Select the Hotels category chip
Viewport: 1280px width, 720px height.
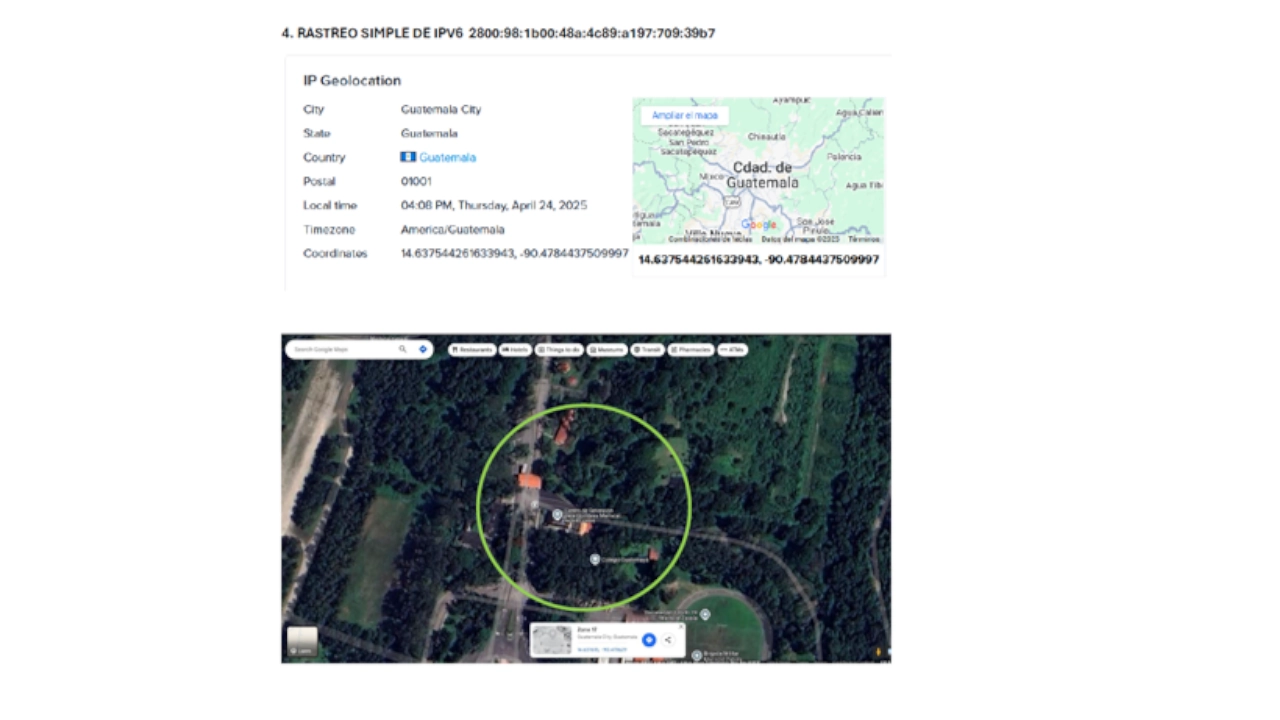[515, 350]
